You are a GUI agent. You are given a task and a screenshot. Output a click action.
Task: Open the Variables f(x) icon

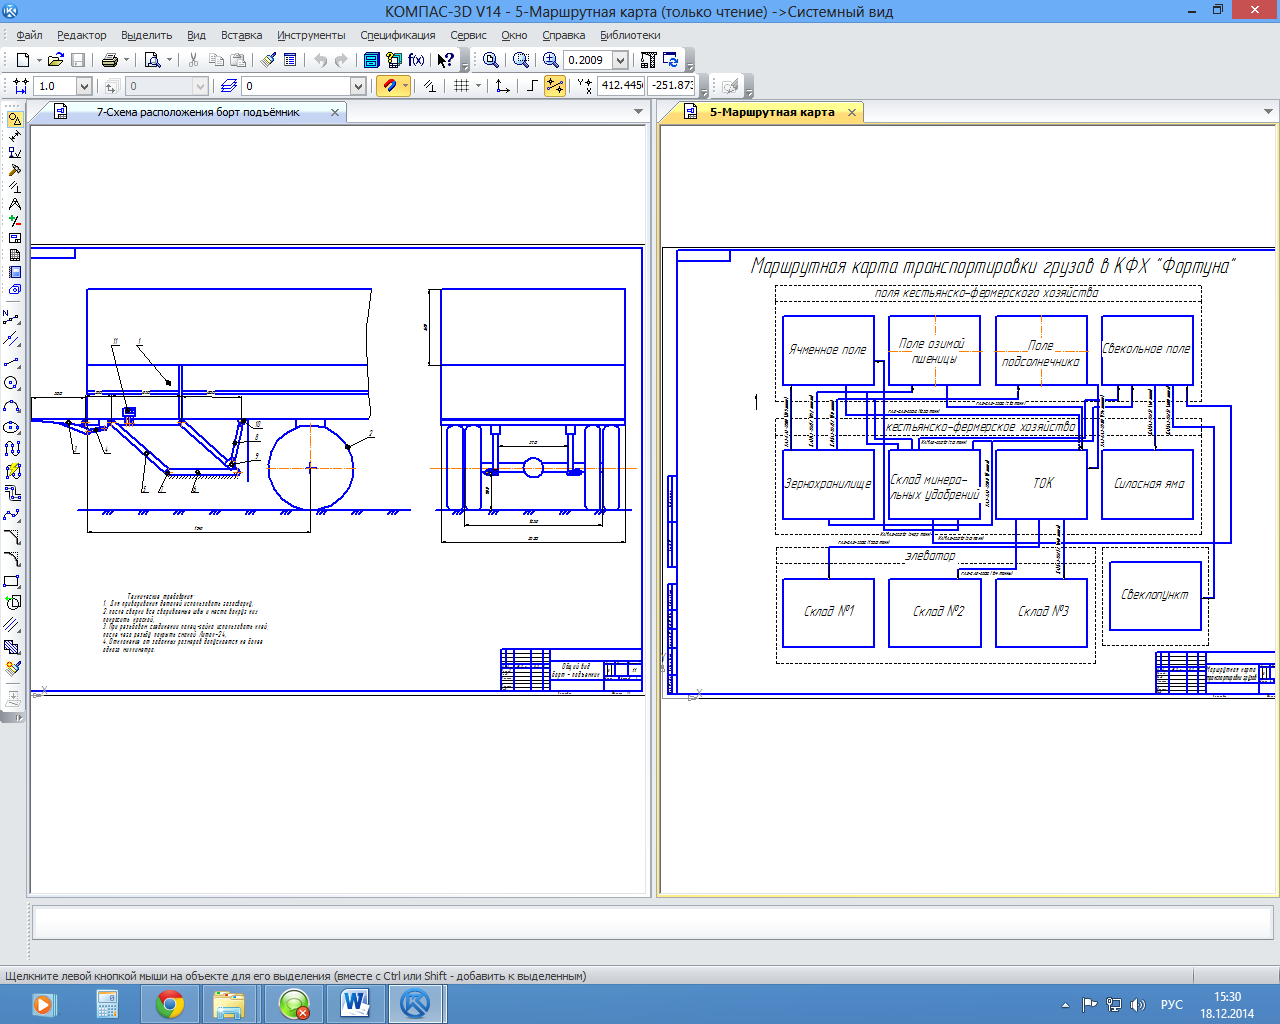(416, 60)
